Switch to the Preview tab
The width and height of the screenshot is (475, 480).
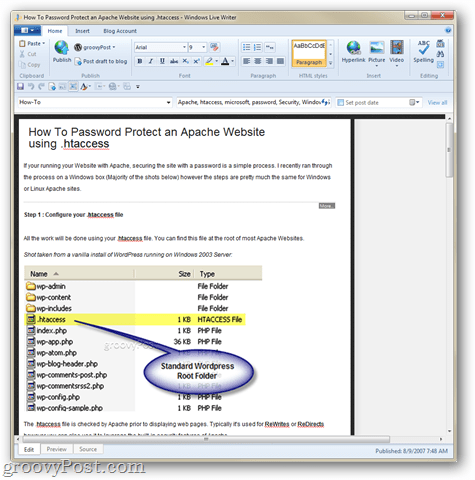click(x=57, y=449)
